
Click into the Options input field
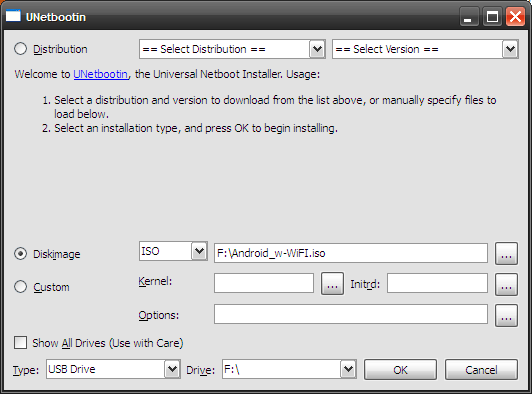pos(351,314)
